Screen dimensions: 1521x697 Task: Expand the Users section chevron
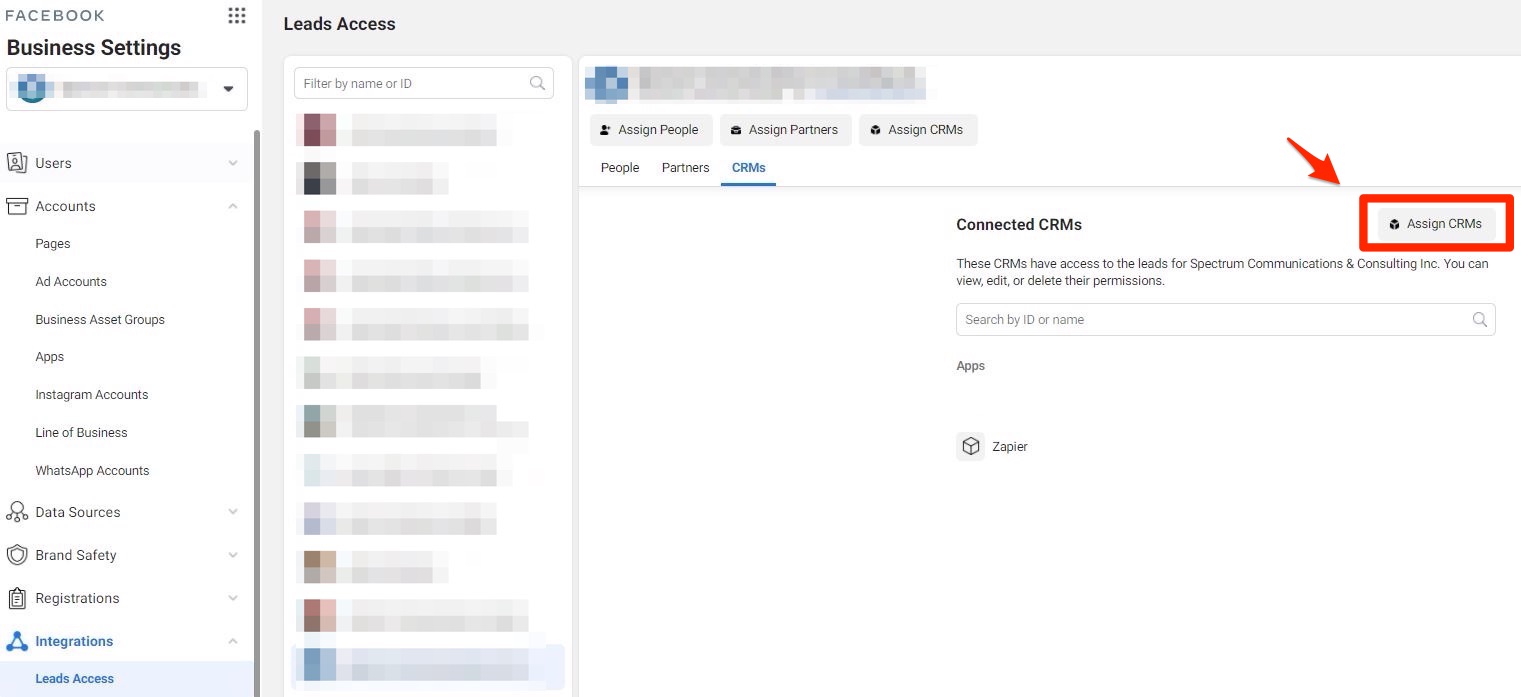233,163
